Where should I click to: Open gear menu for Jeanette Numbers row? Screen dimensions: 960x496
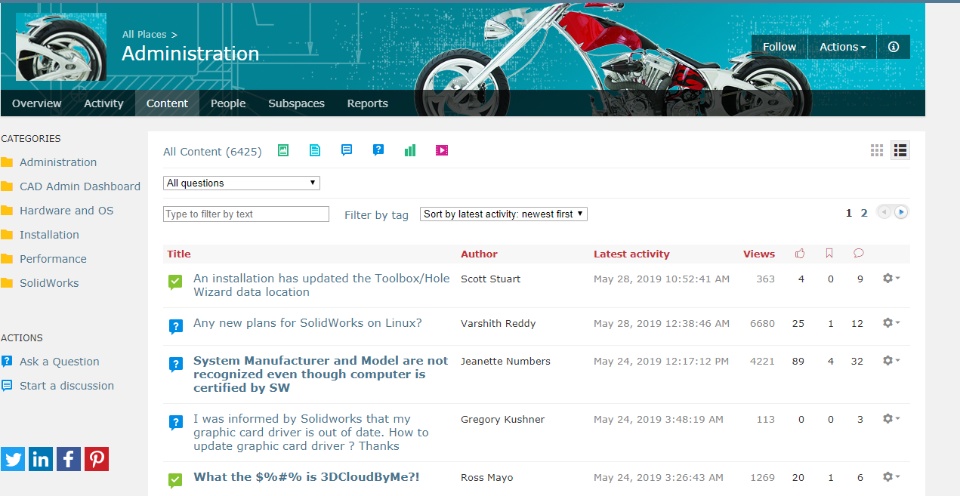[x=890, y=361]
